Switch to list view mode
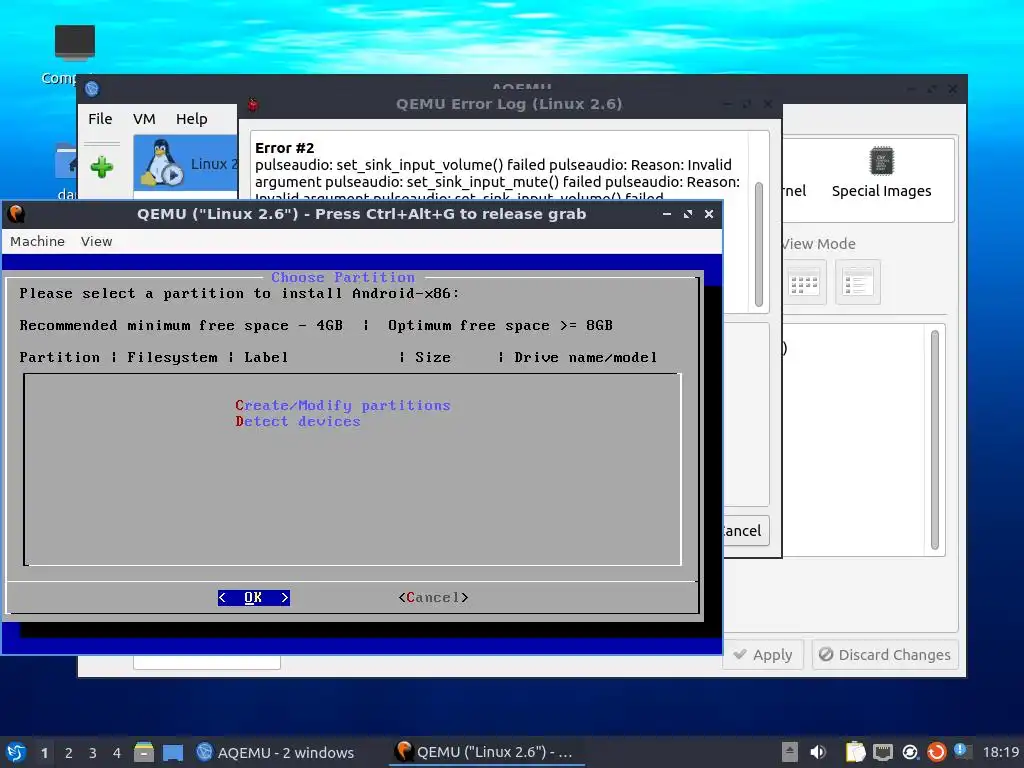 pyautogui.click(x=857, y=283)
